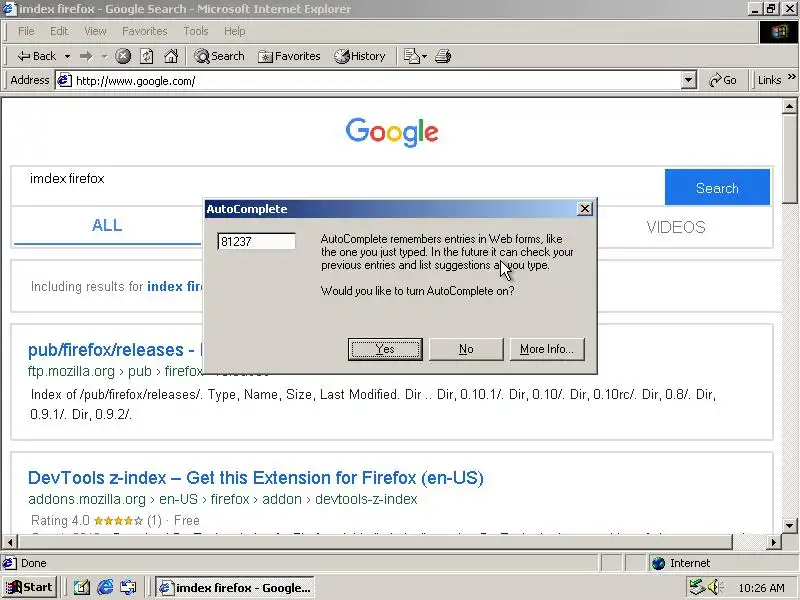This screenshot has width=800, height=600.
Task: Open the DevTools z-index extension result link
Action: click(256, 478)
